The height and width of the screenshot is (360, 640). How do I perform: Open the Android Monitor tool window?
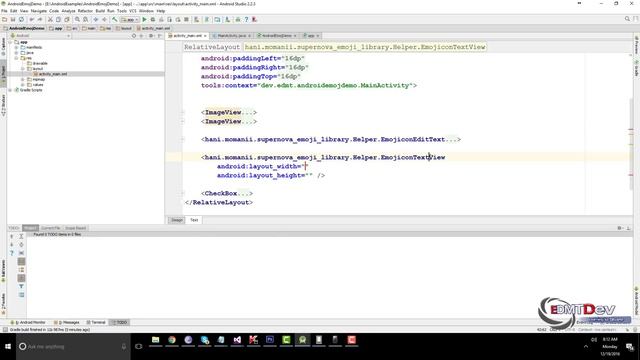28,322
